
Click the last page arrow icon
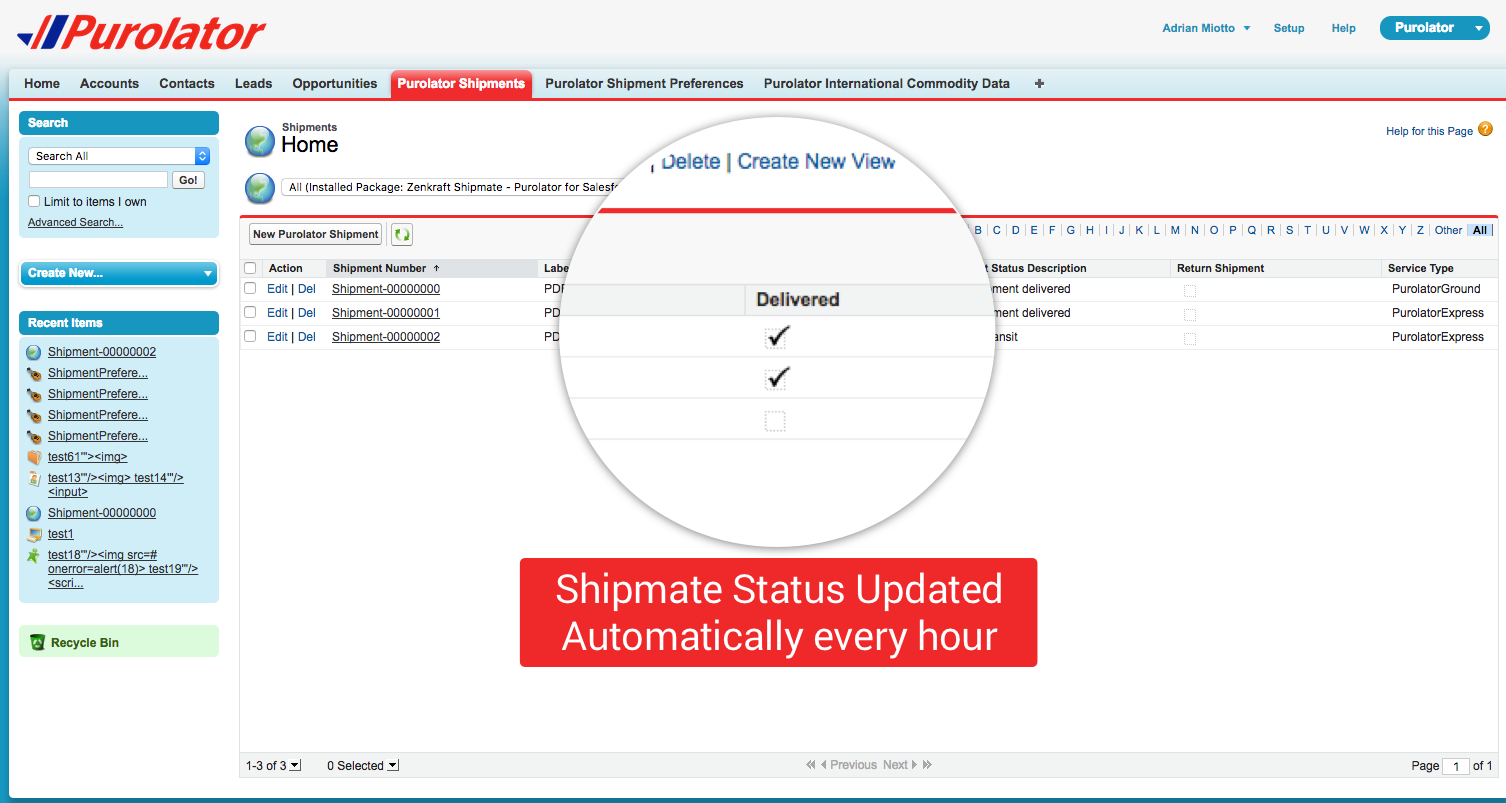[927, 765]
